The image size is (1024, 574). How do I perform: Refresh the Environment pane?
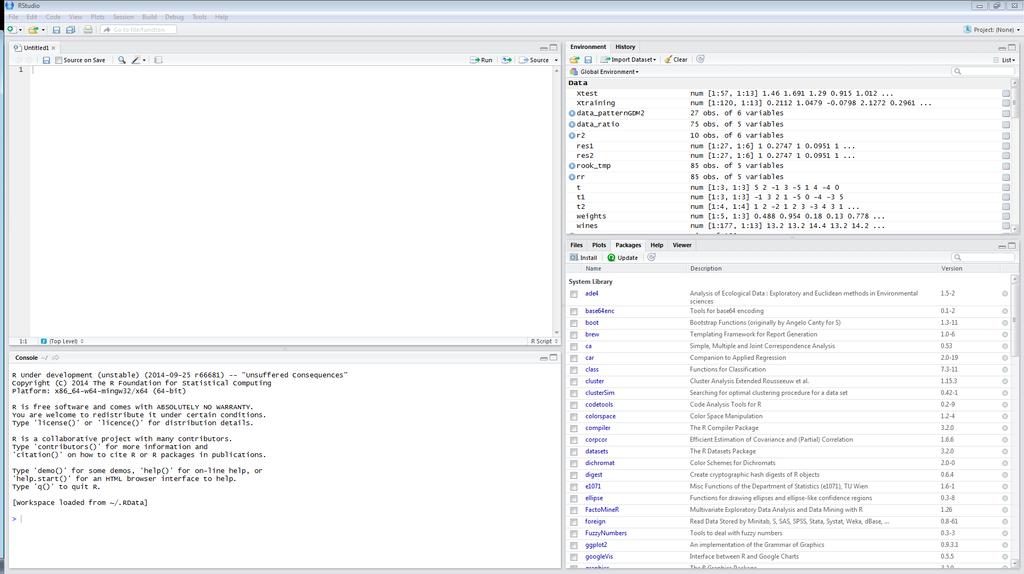pyautogui.click(x=700, y=59)
